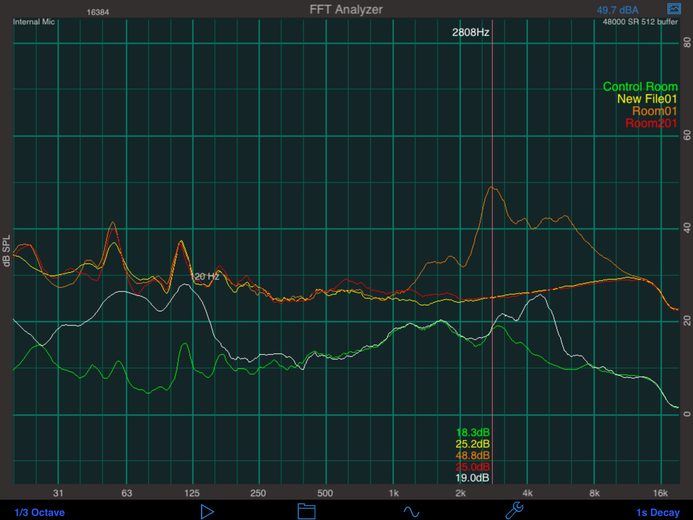Tap the 2k frequency axis label

[x=461, y=493]
